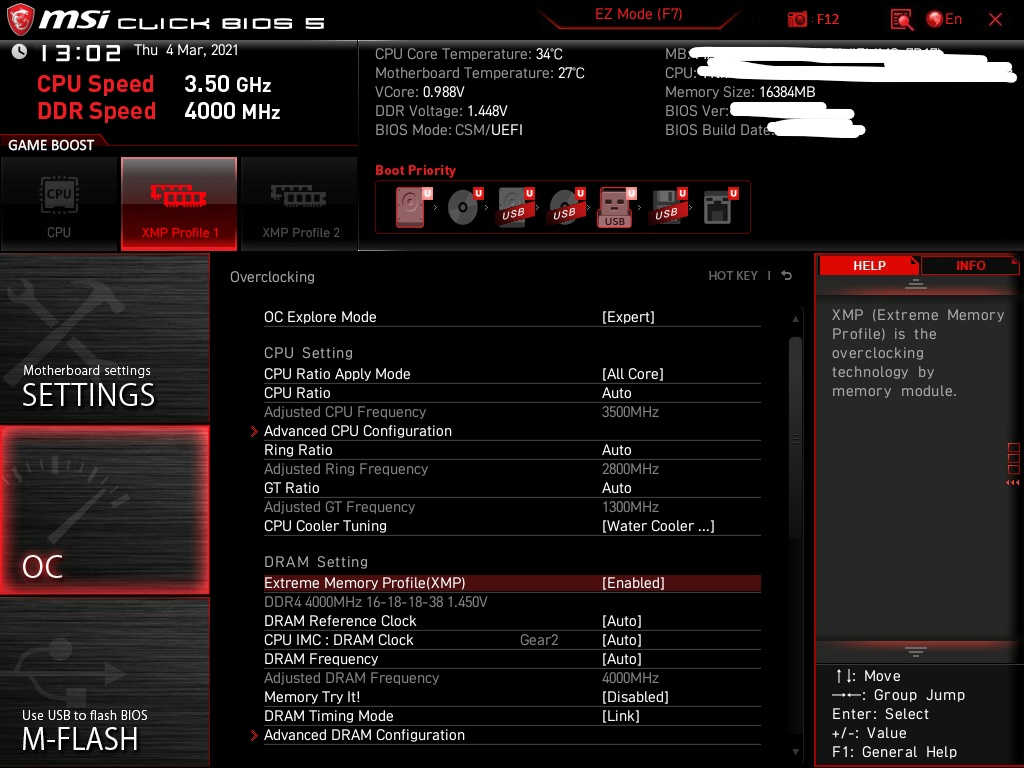1024x768 pixels.
Task: Open the BIOS search magnifier icon
Action: (x=901, y=20)
